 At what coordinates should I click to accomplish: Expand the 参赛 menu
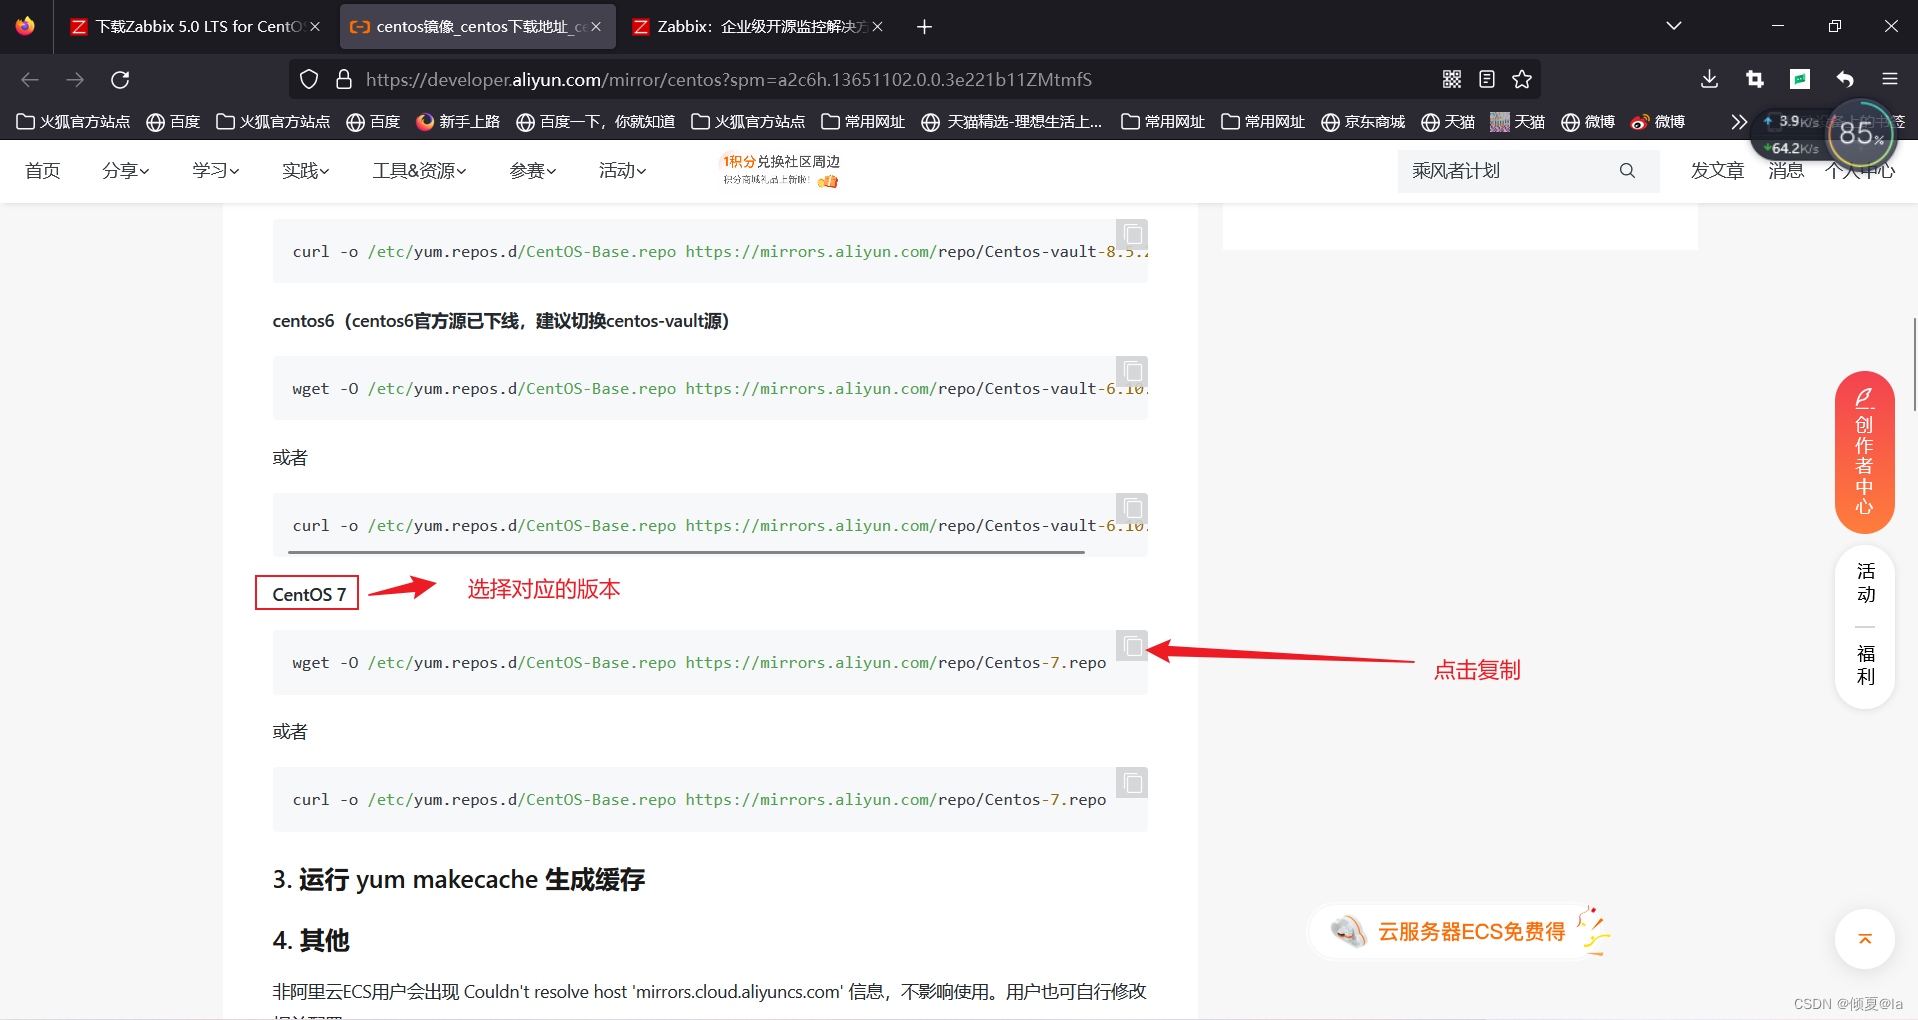coord(533,171)
